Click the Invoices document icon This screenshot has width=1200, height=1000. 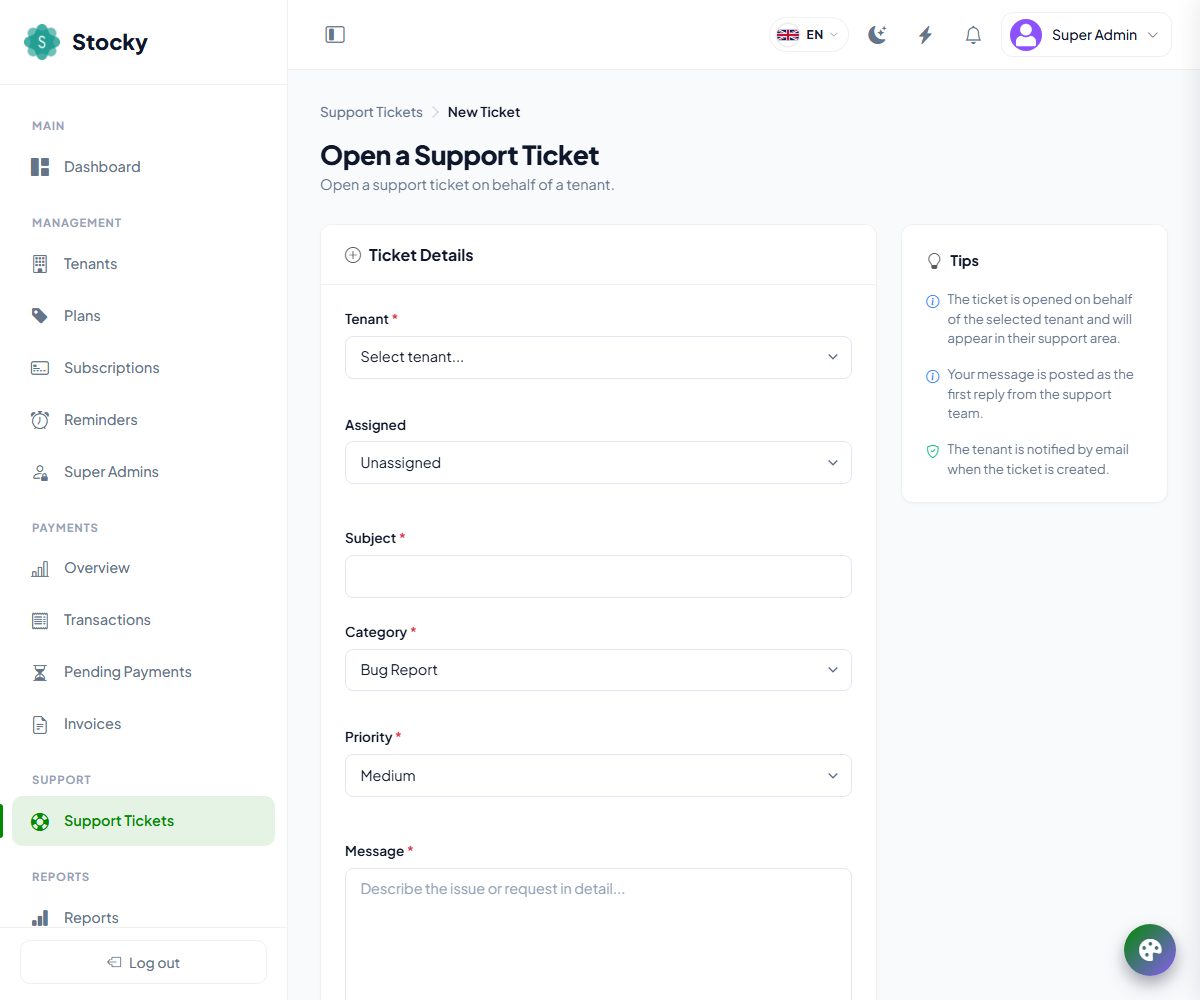[x=40, y=724]
